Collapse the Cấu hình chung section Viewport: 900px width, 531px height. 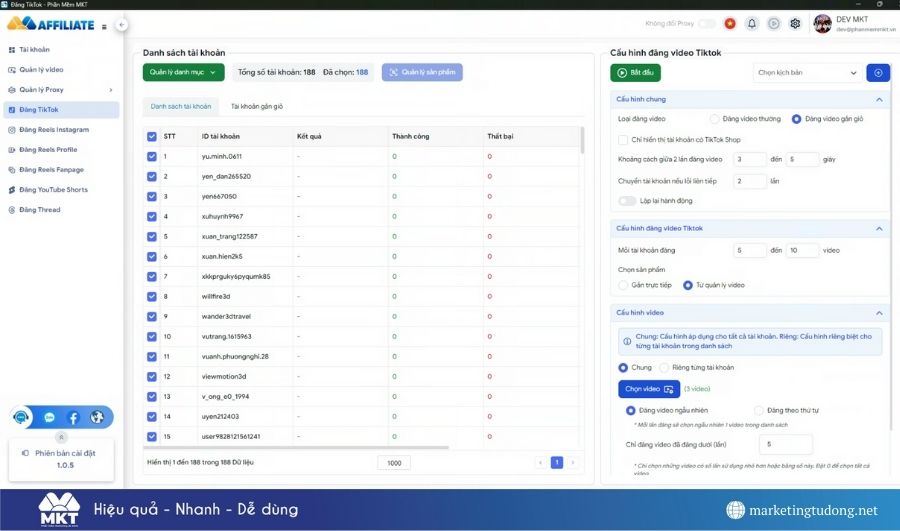tap(879, 100)
